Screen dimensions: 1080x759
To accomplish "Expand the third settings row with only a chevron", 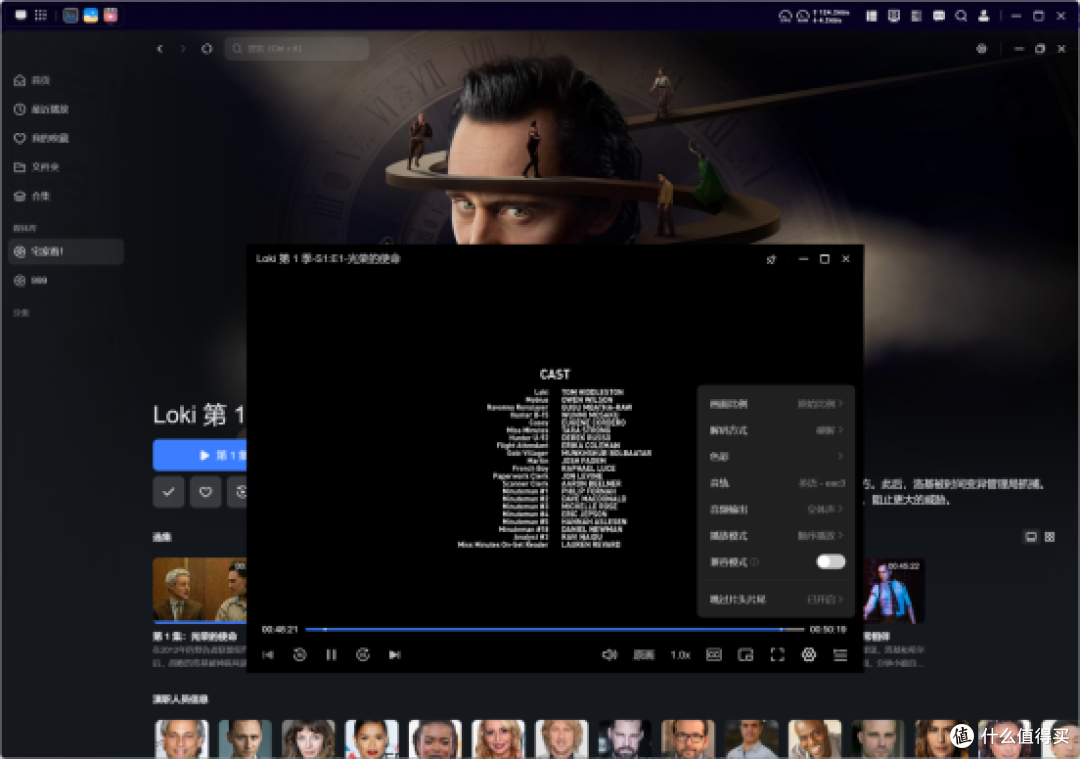I will [x=776, y=457].
